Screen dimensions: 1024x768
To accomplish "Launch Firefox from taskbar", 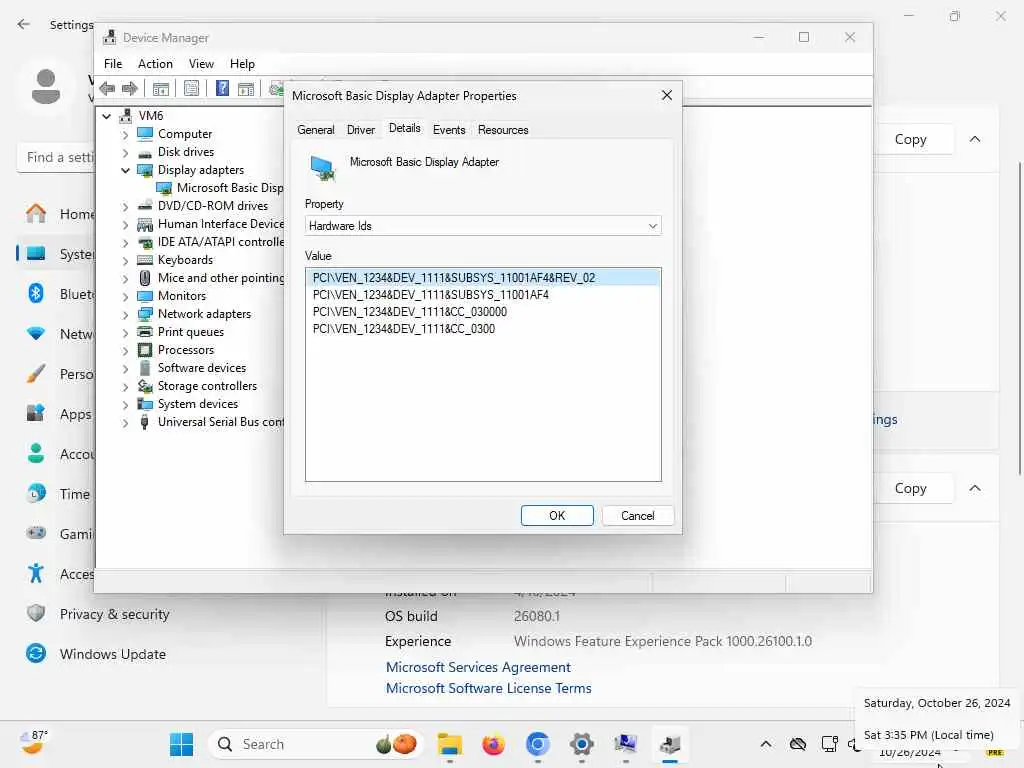I will [x=493, y=744].
